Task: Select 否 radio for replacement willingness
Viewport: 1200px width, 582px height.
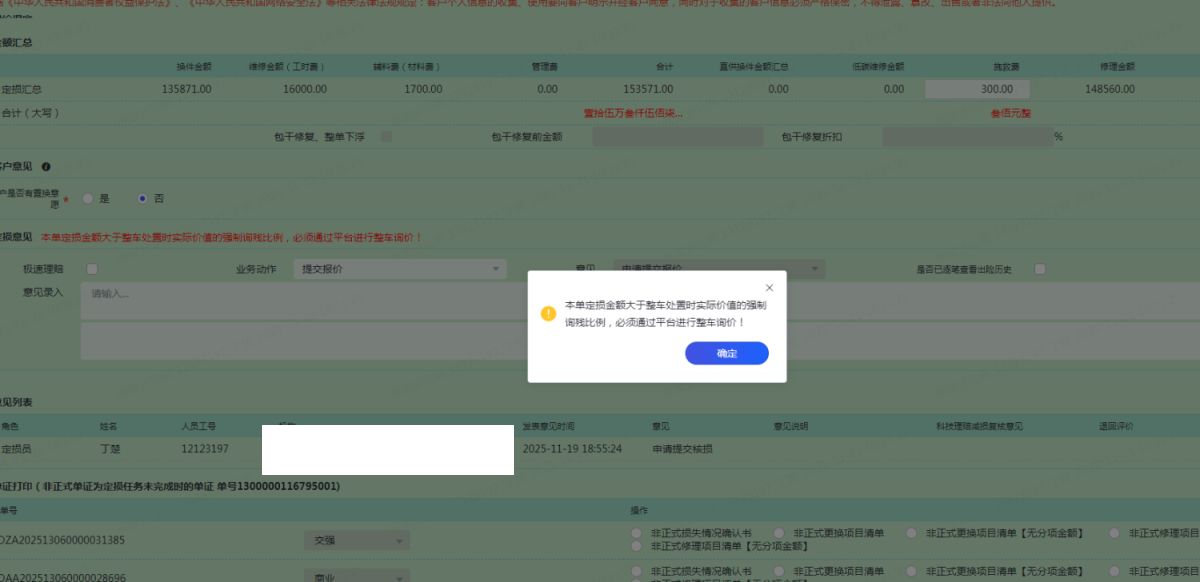Action: (142, 199)
